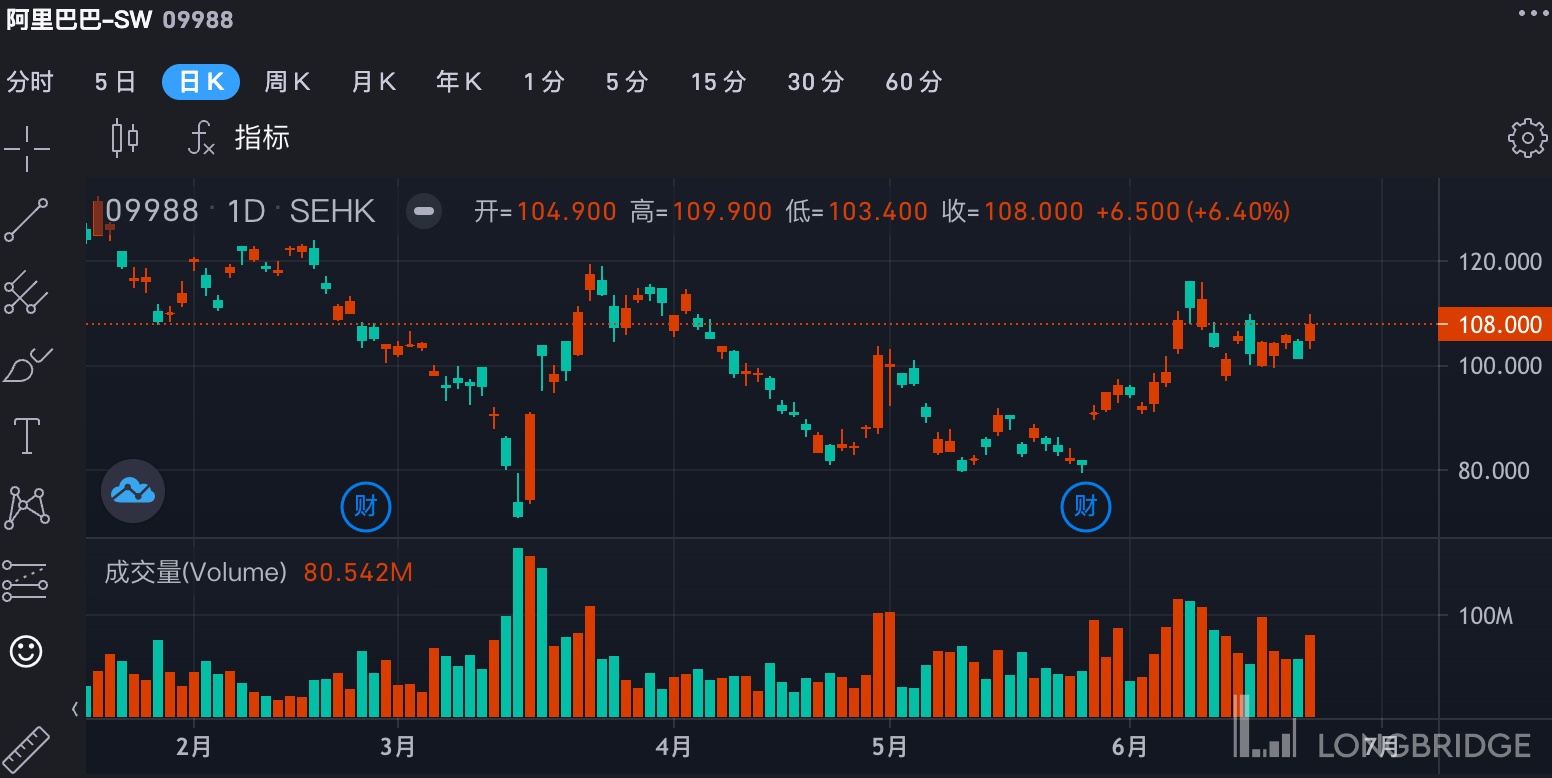Click the 6月 time axis label

click(1130, 747)
